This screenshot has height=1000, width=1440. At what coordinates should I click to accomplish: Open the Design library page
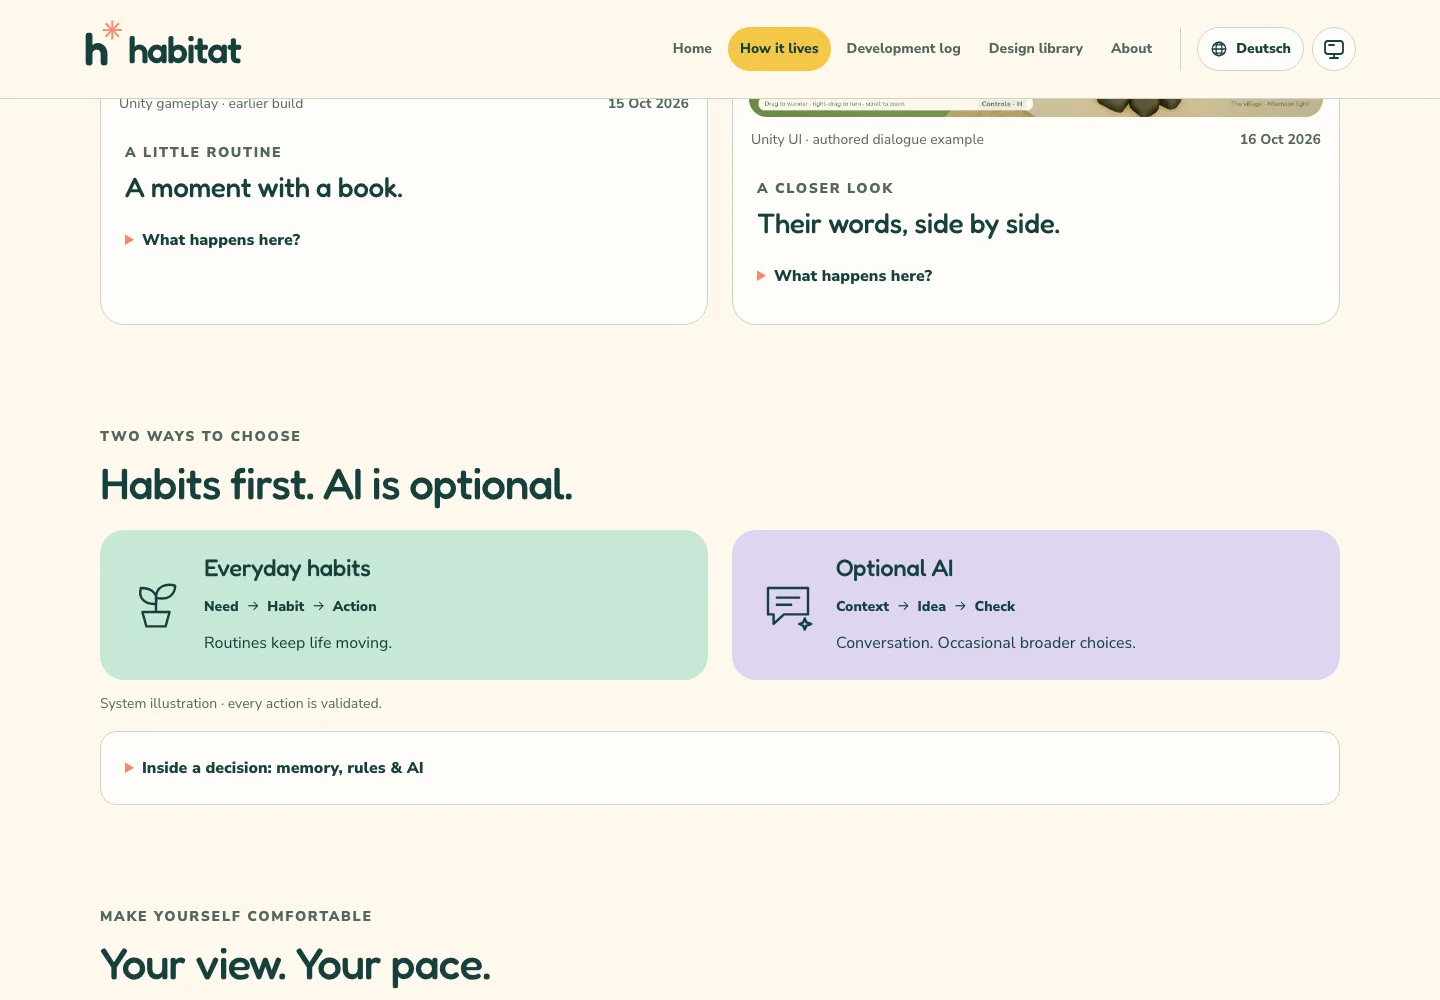pyautogui.click(x=1036, y=49)
